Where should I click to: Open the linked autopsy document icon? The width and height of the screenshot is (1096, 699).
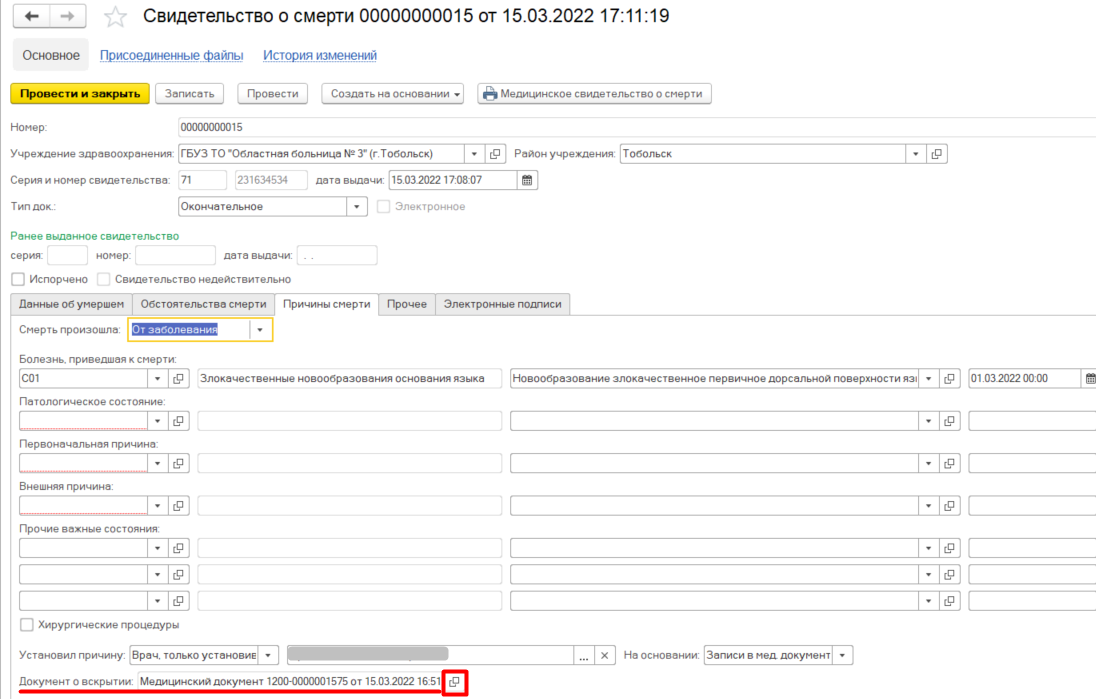click(455, 682)
